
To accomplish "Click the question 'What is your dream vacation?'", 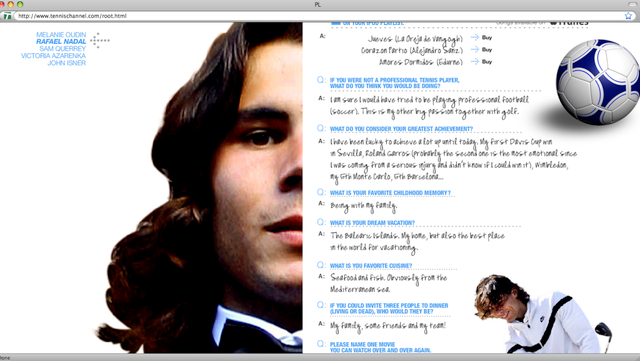I will [x=372, y=223].
